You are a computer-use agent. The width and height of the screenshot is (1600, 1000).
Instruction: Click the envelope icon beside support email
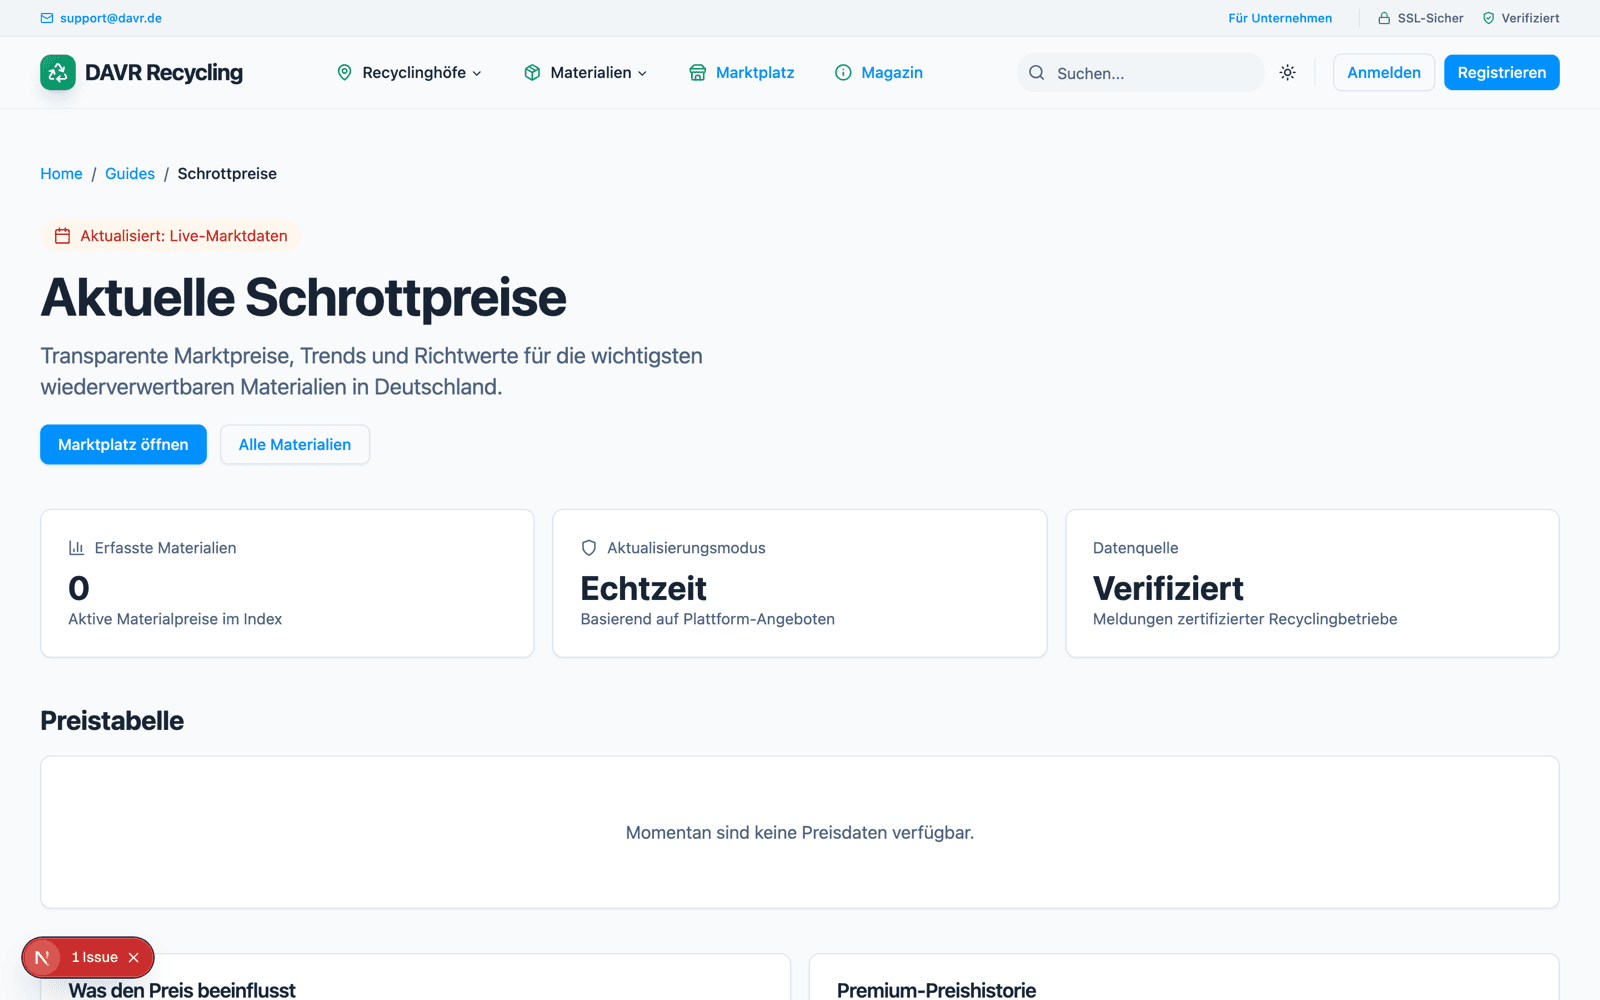47,18
